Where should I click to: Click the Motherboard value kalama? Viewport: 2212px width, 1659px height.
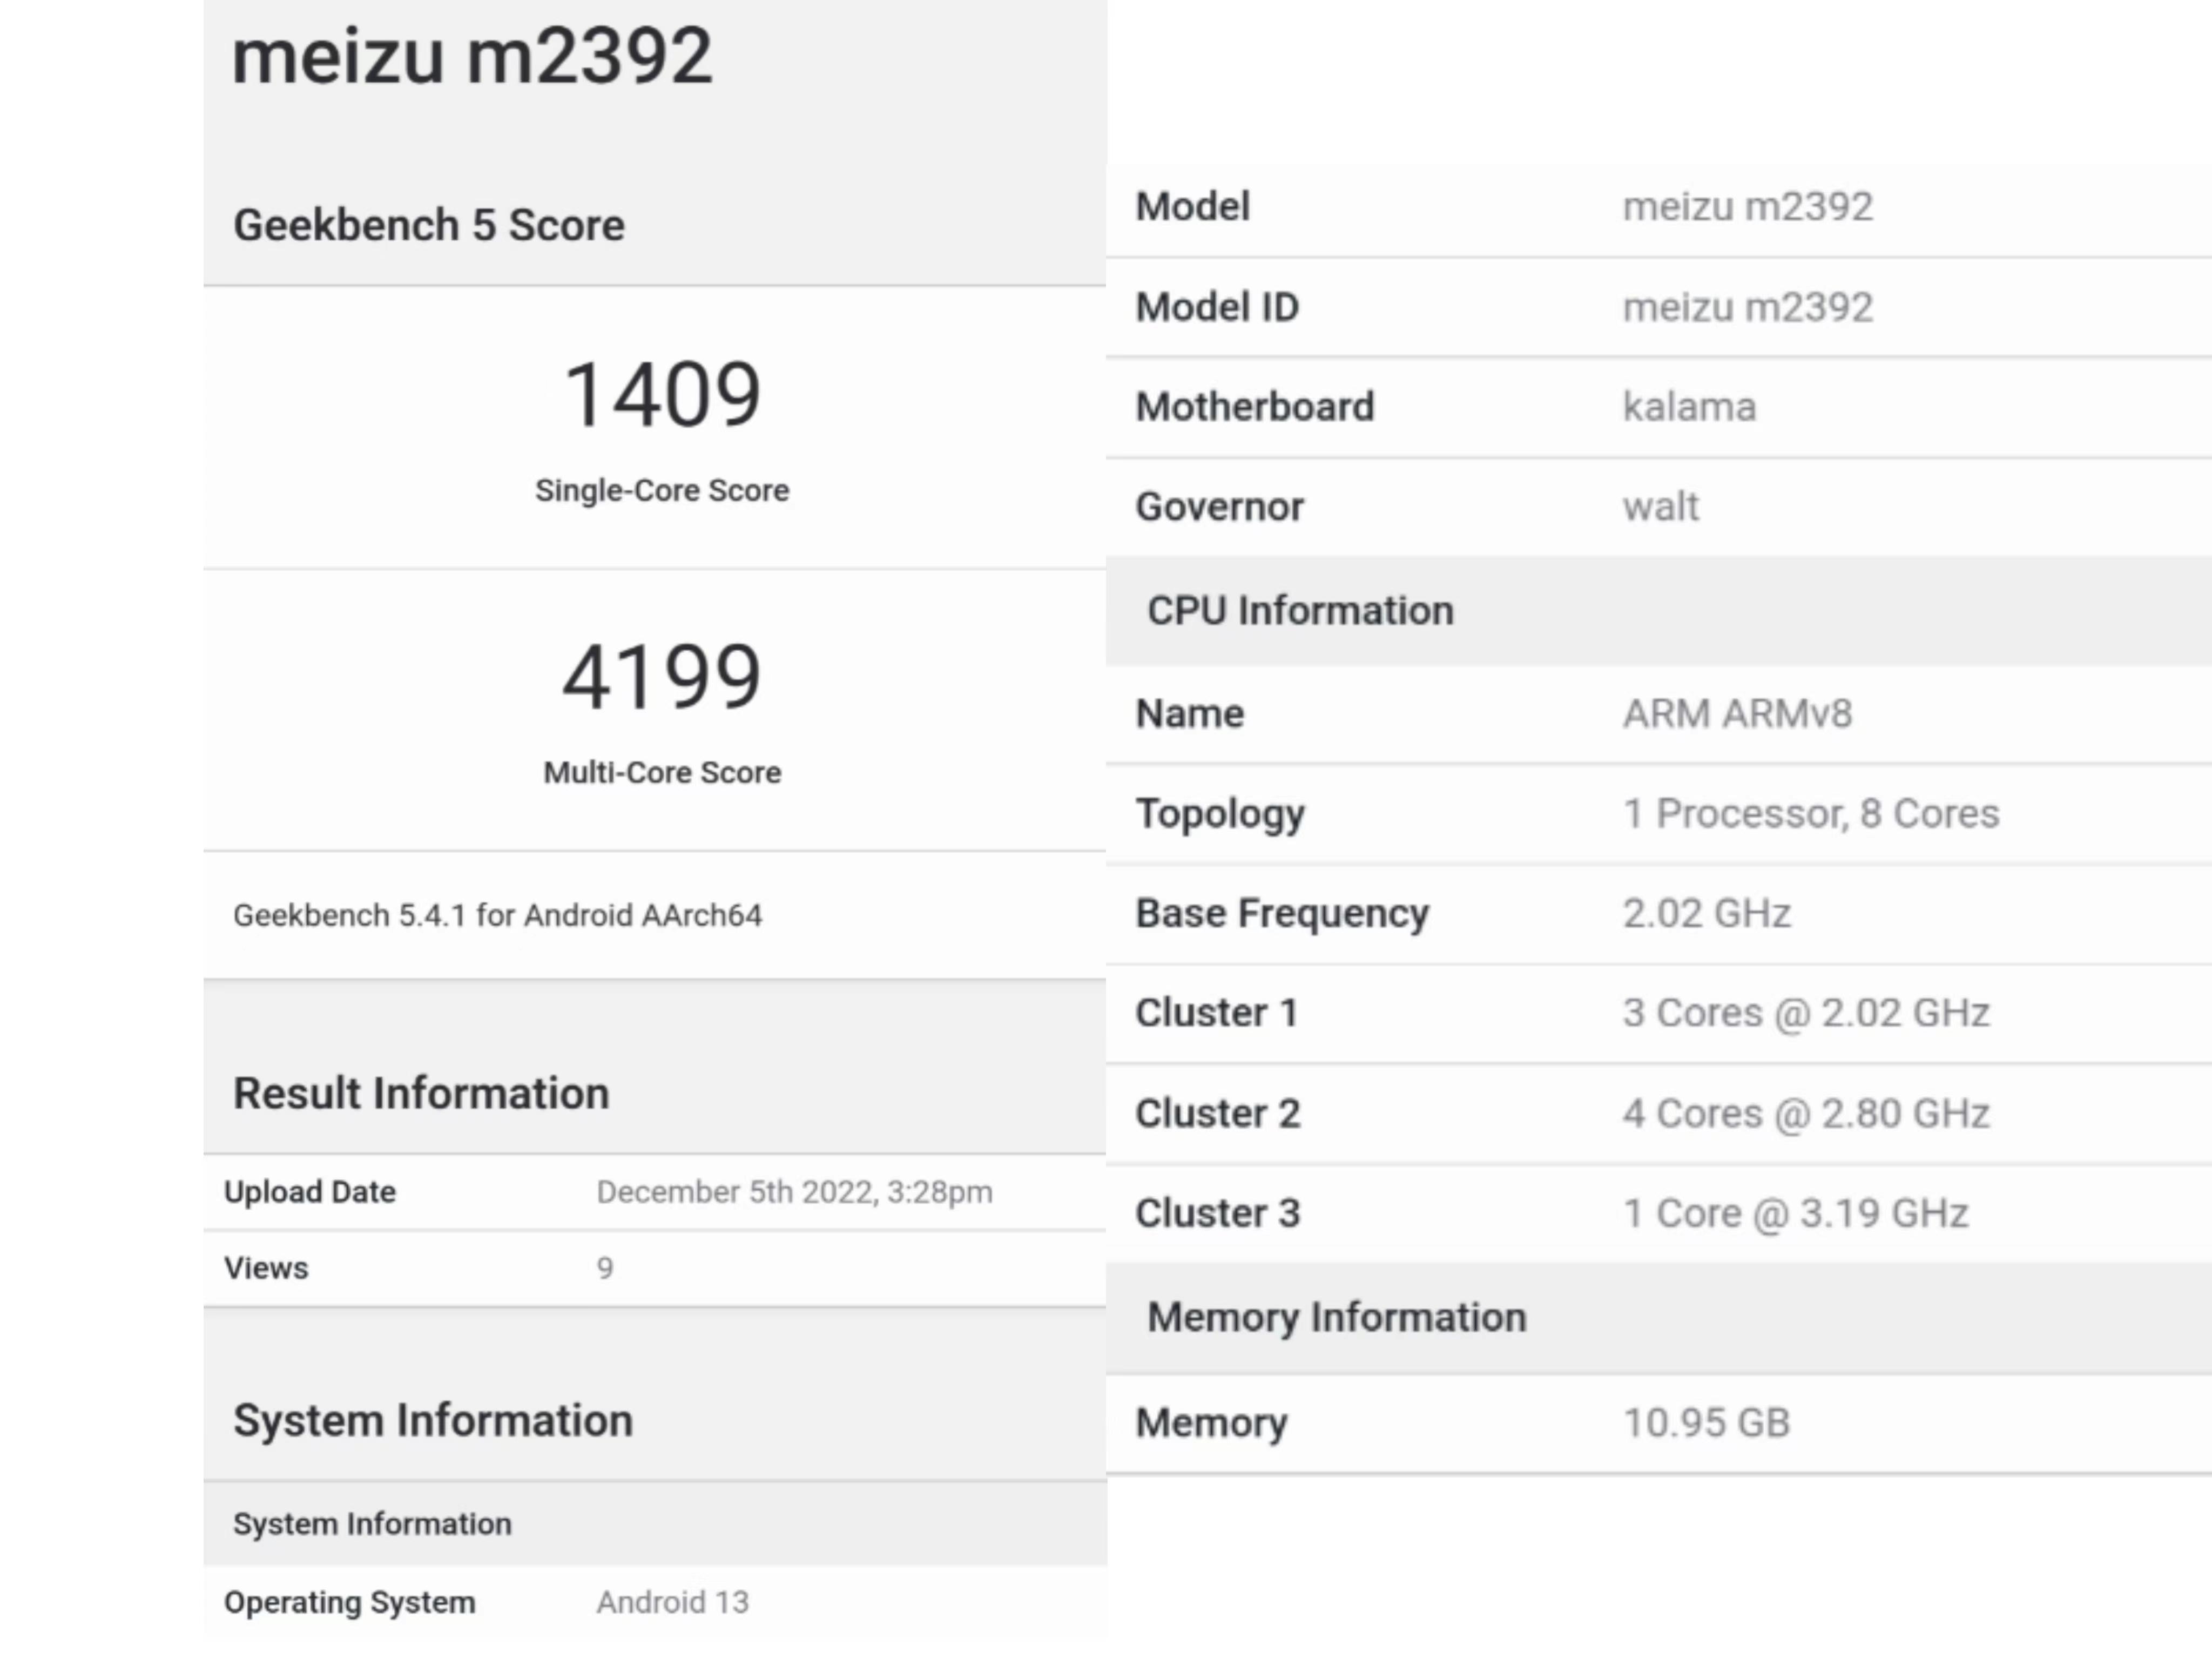click(1689, 407)
